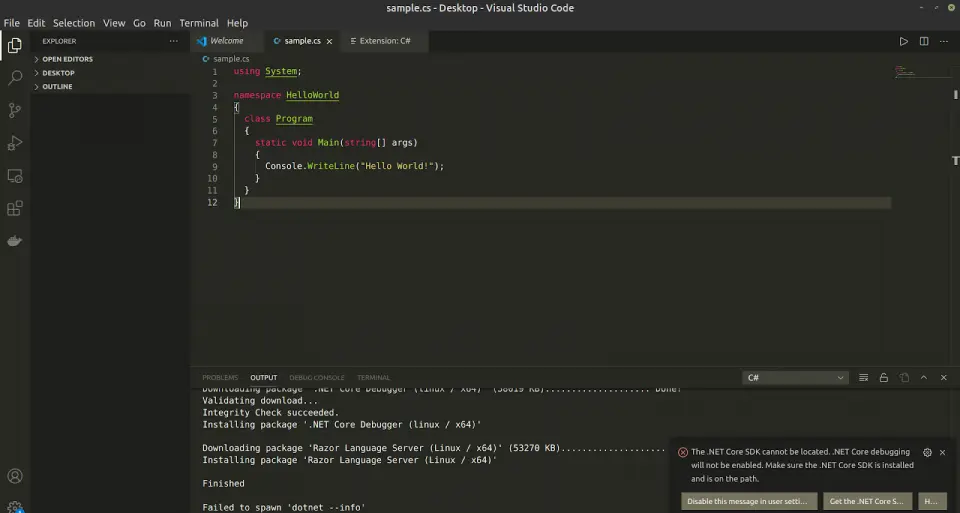Expand the Open Editors section
960x513 pixels.
(67, 59)
